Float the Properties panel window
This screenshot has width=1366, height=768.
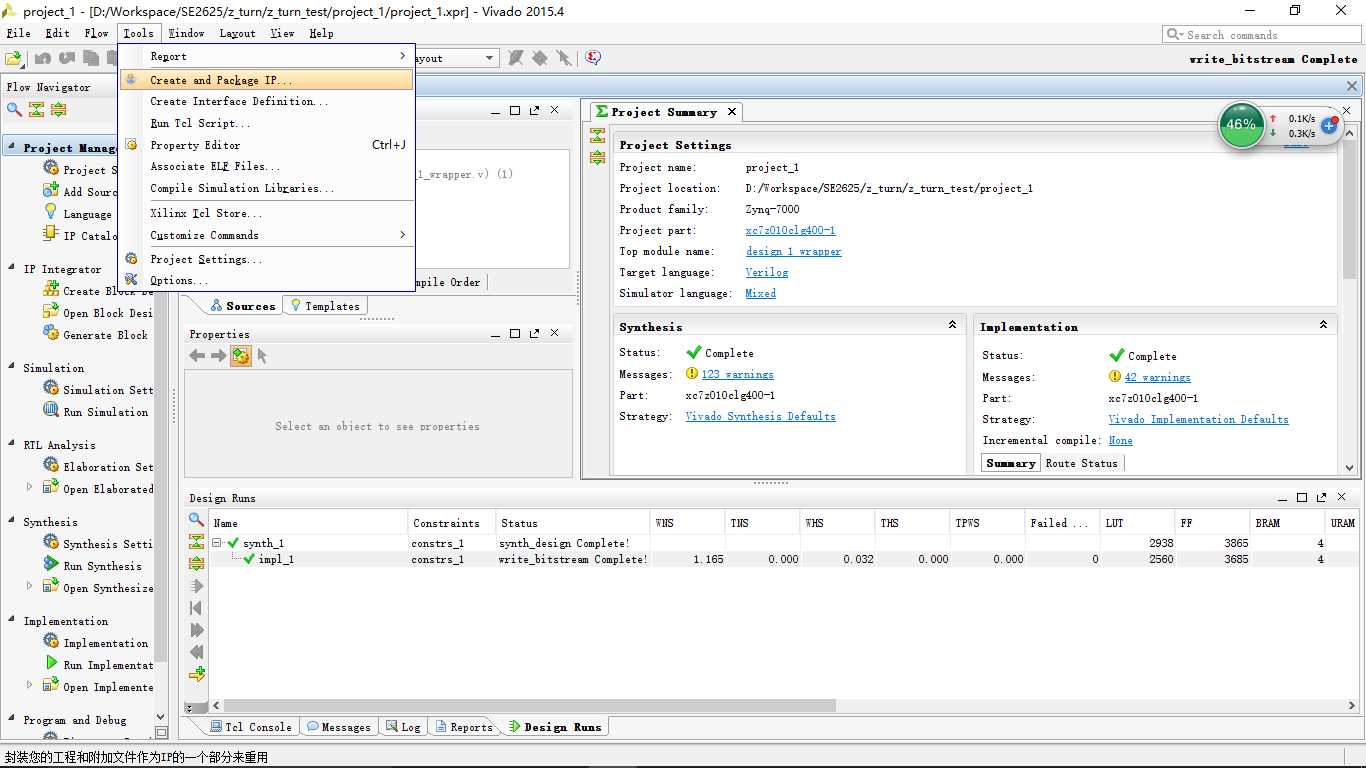[535, 333]
